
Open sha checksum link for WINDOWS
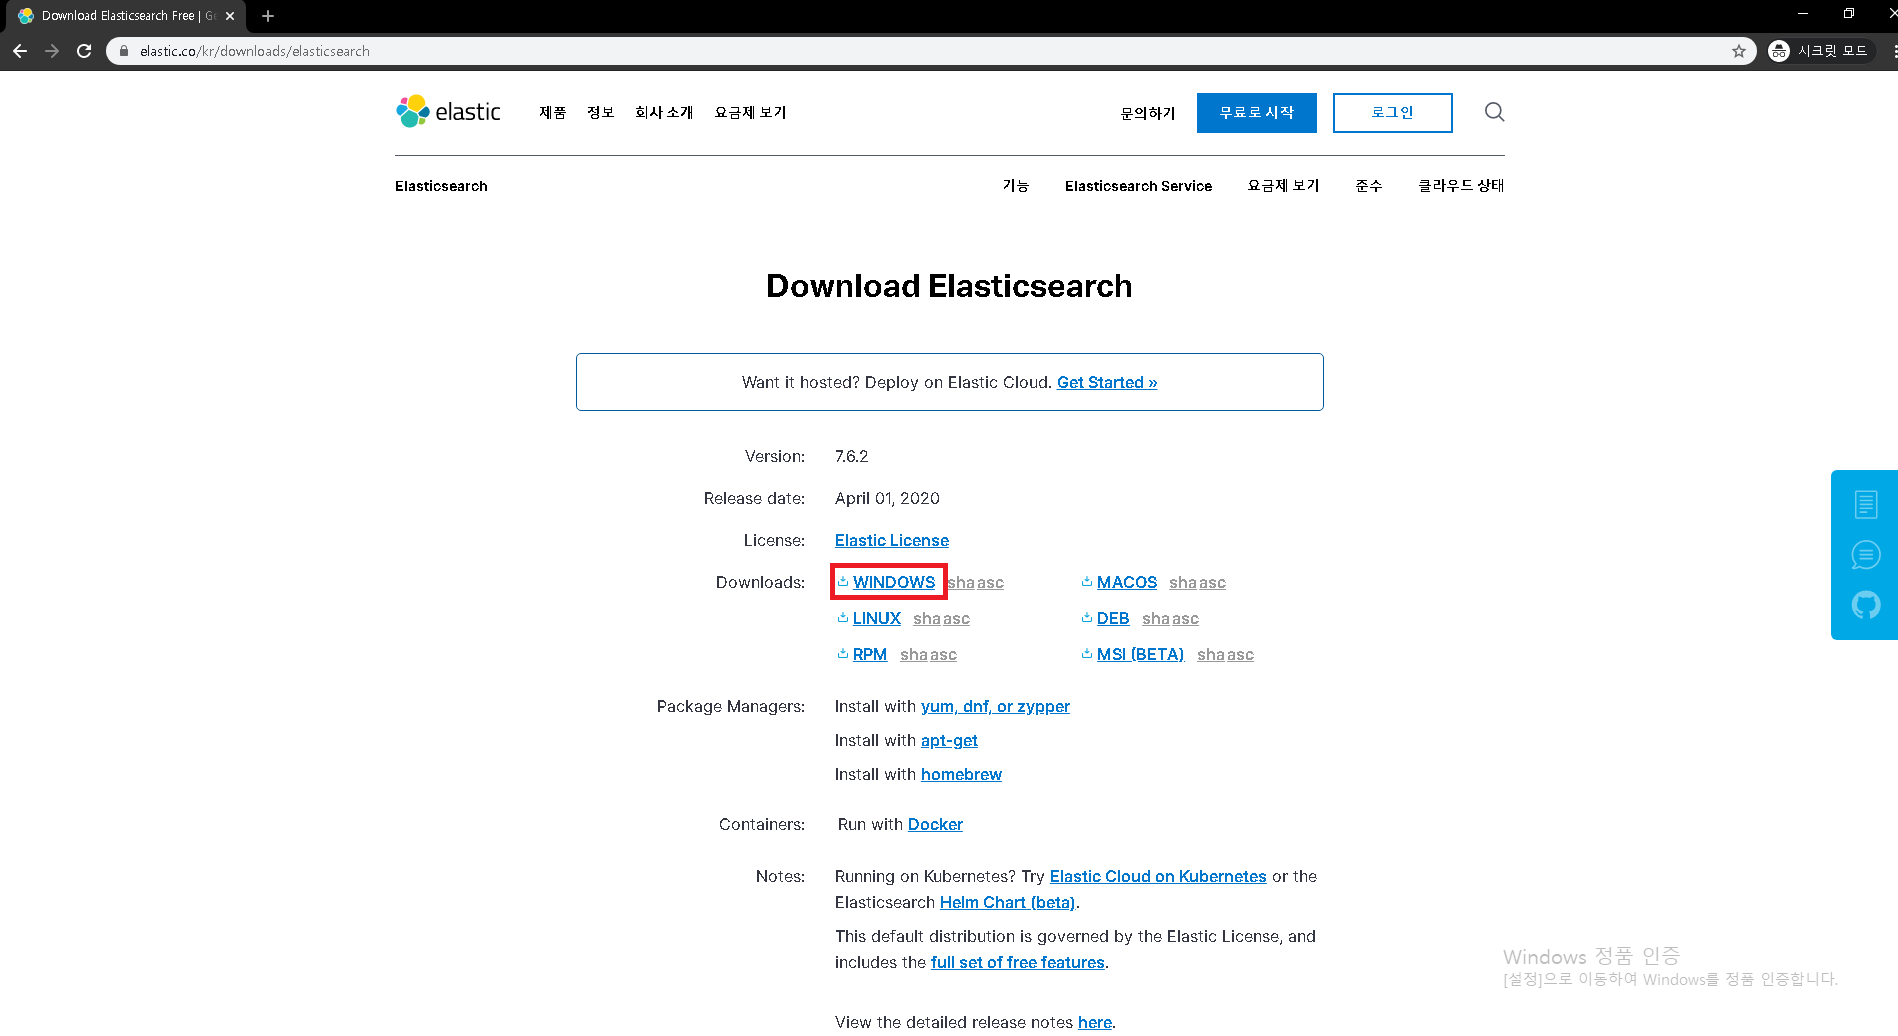961,583
